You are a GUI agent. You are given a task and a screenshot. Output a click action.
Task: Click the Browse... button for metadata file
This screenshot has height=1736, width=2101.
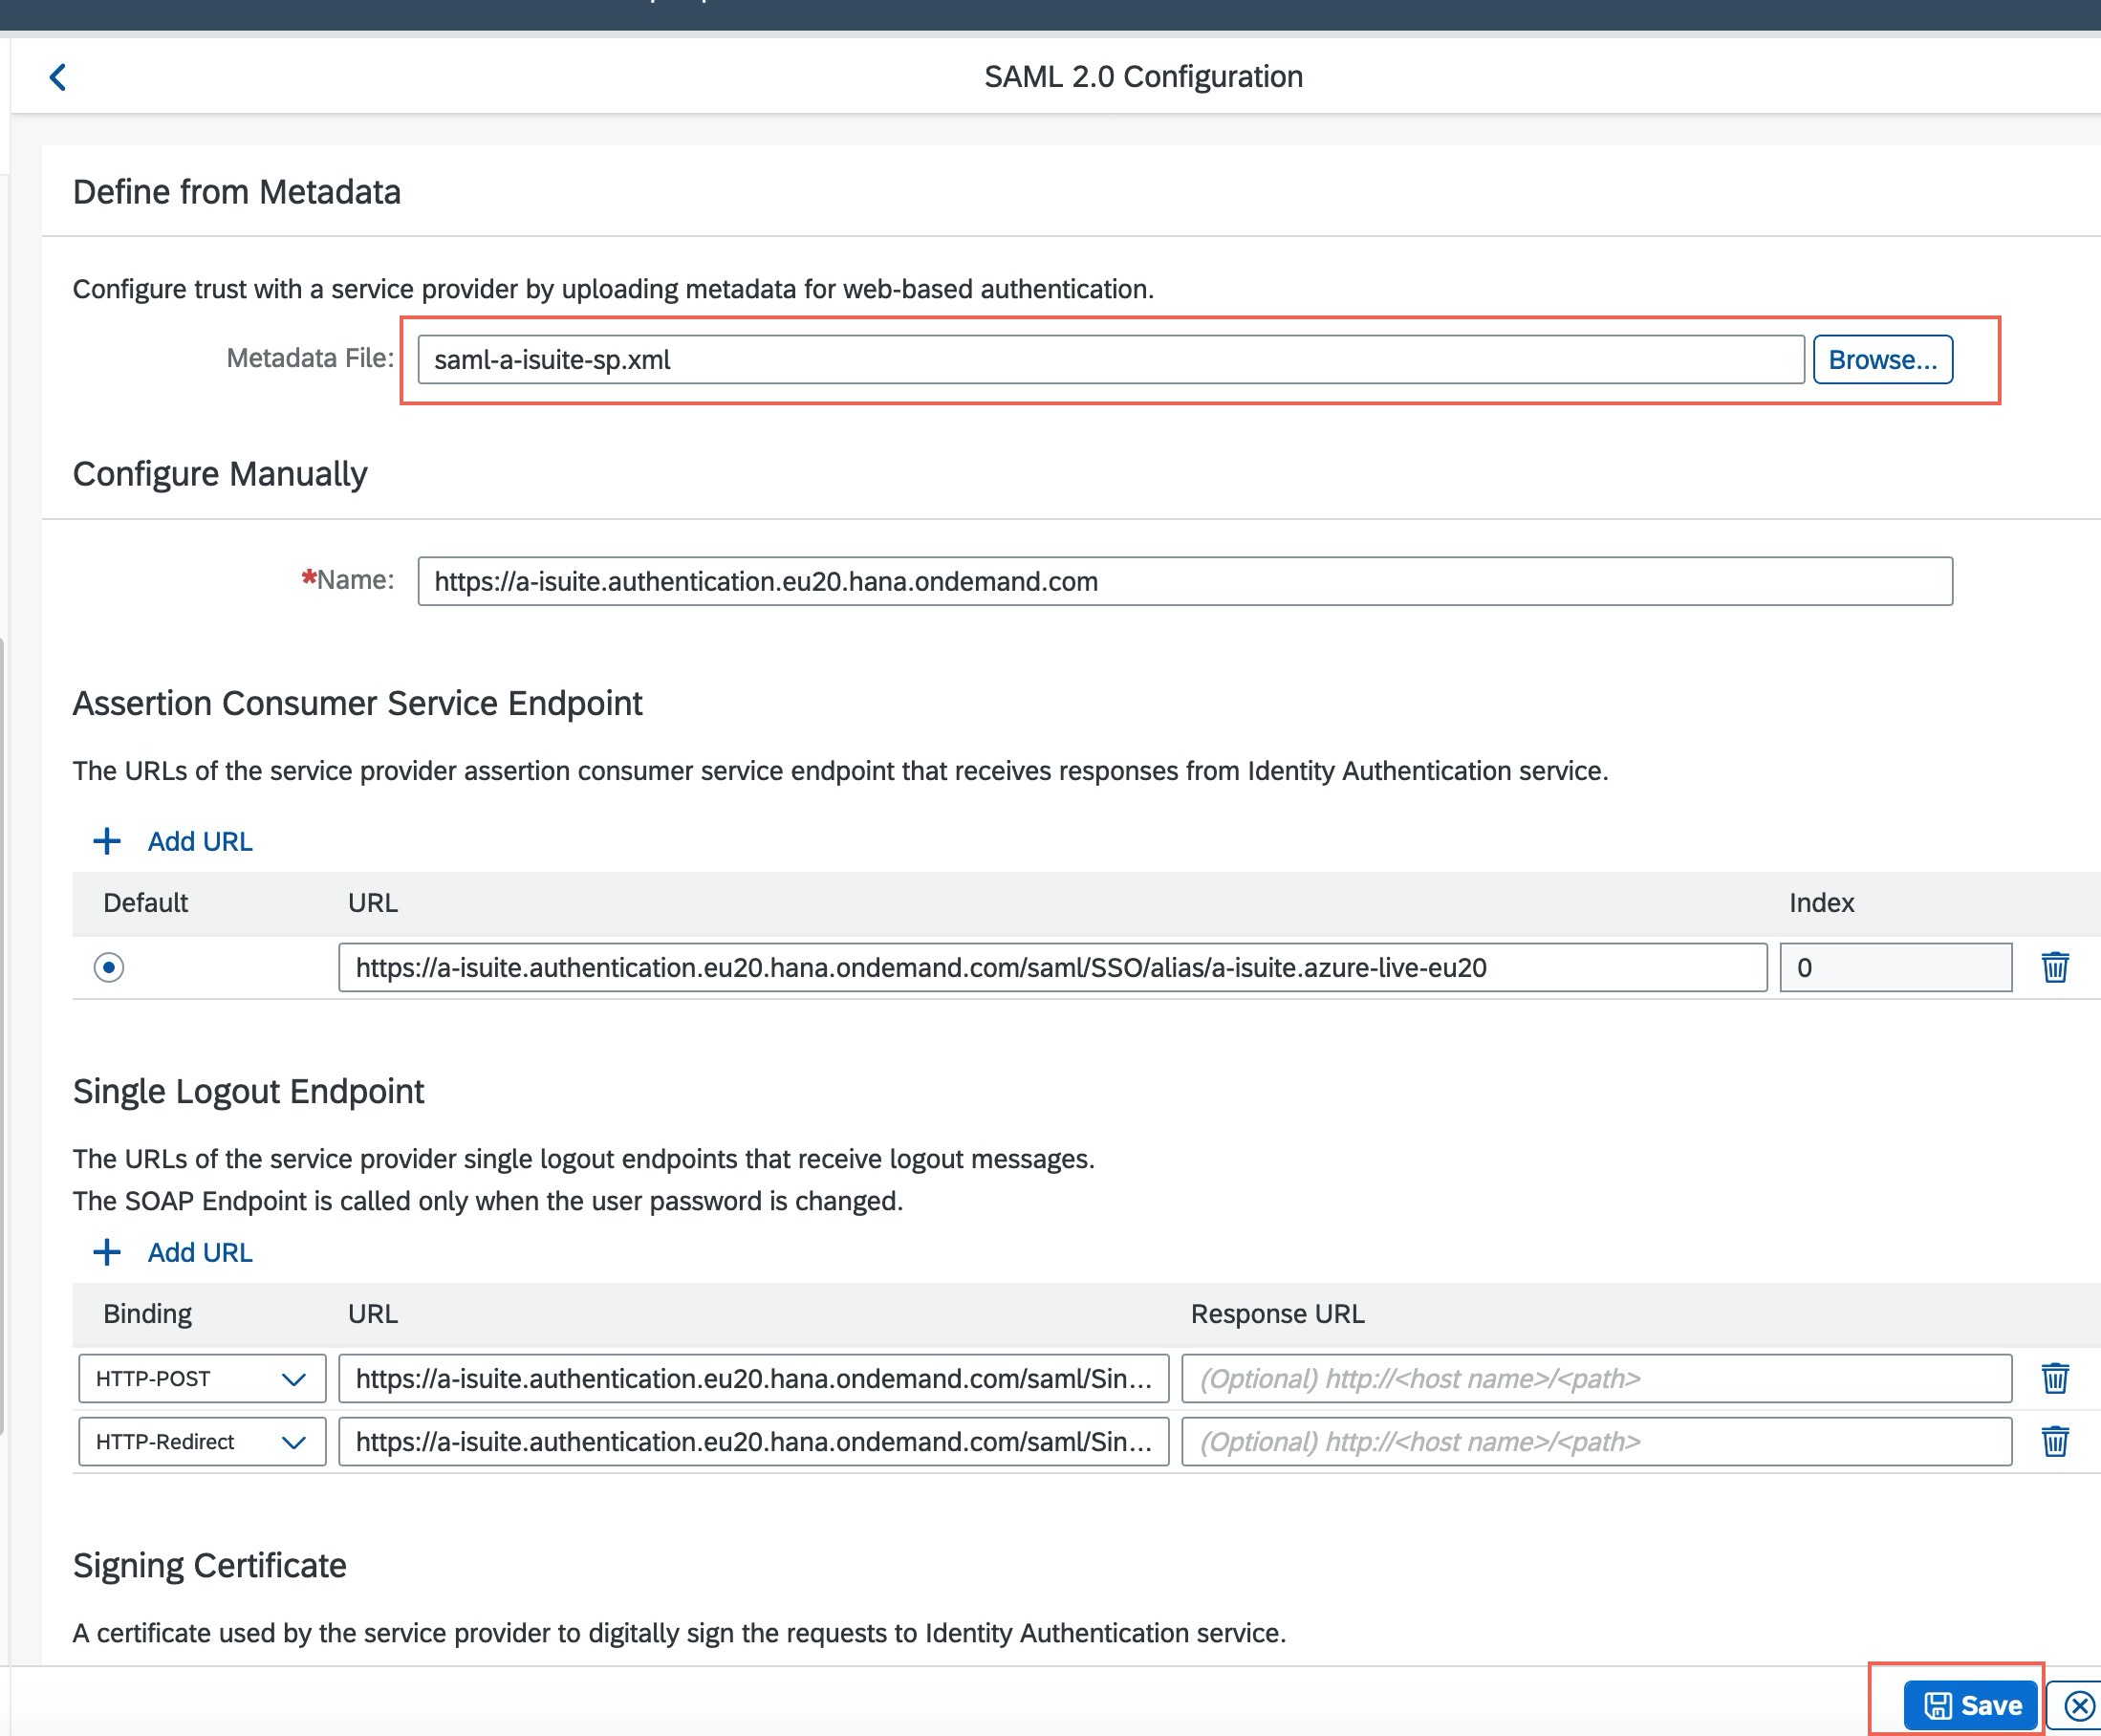point(1882,359)
